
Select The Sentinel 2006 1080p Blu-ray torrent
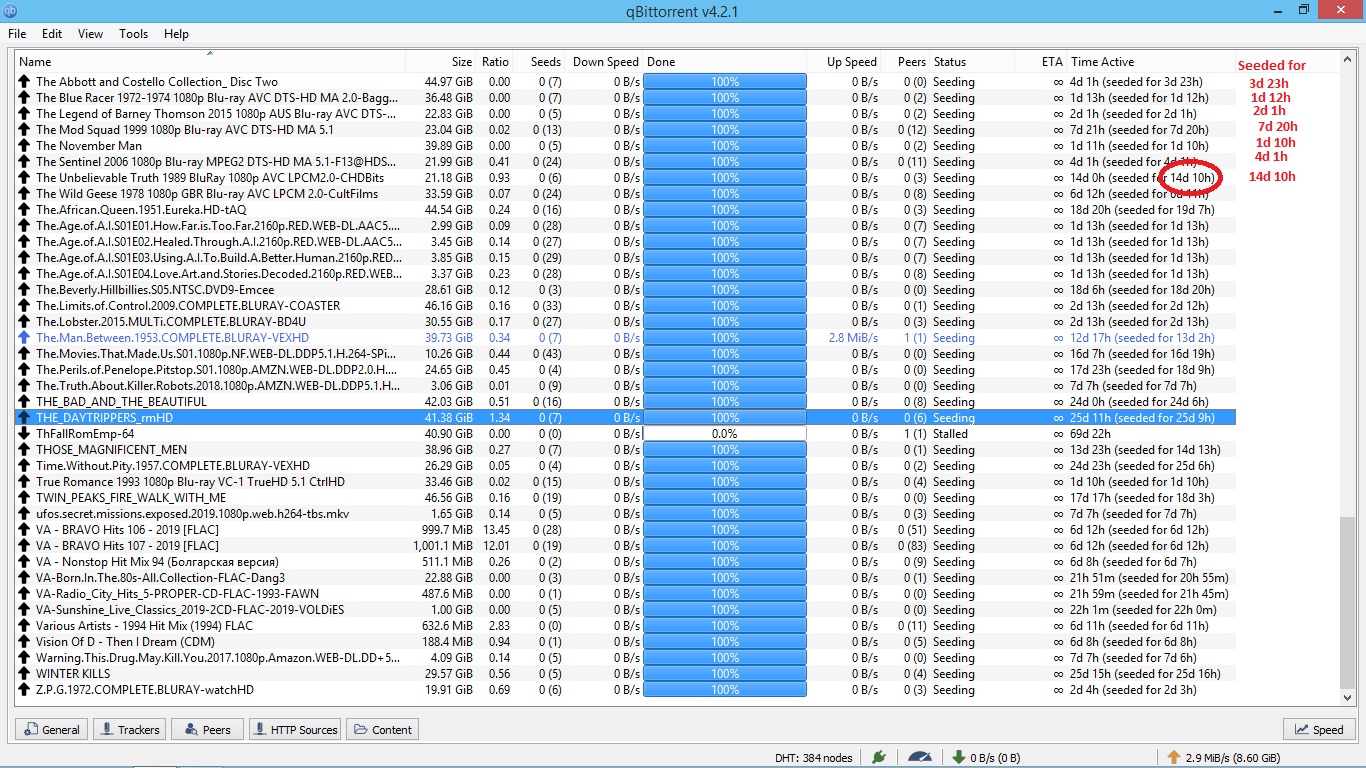point(625,162)
